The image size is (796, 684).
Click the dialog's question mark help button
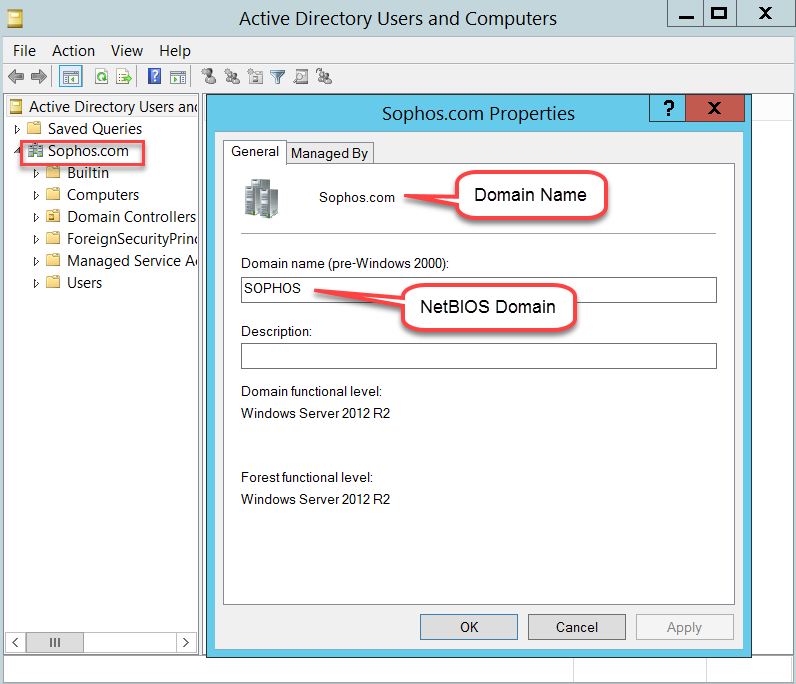click(x=668, y=108)
